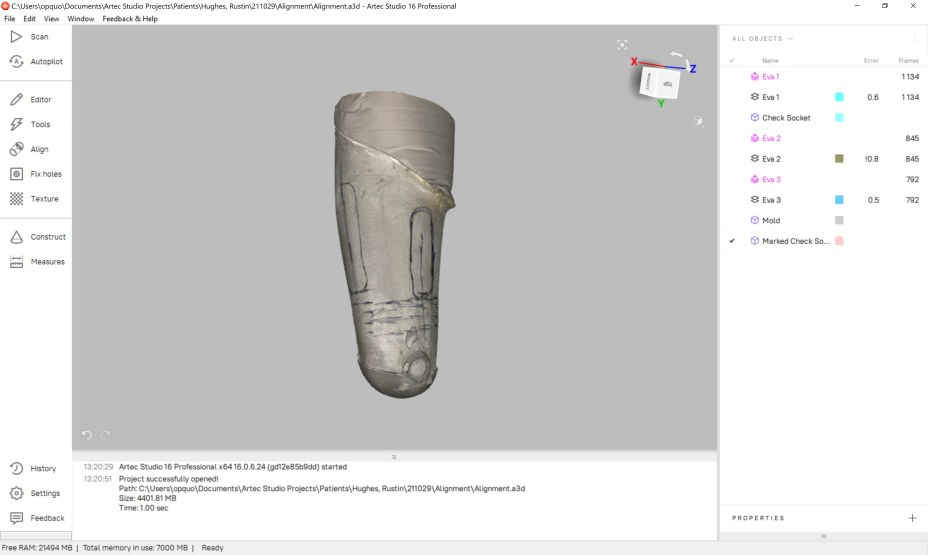This screenshot has width=928, height=555.
Task: Open the View menu
Action: [x=51, y=19]
